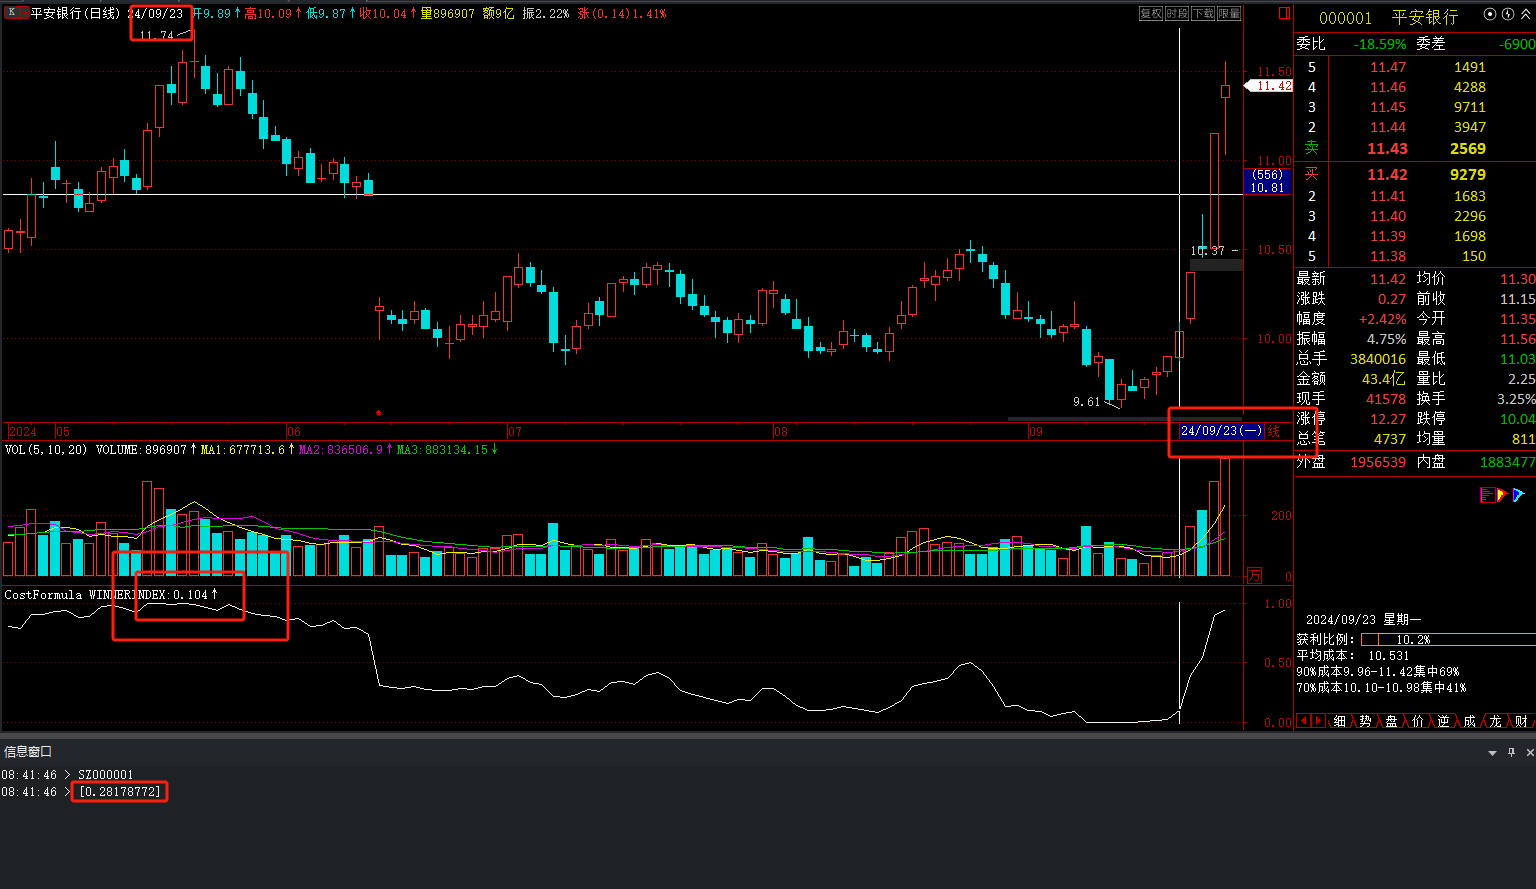Open the 盘 tab in quote panel

pos(1392,721)
